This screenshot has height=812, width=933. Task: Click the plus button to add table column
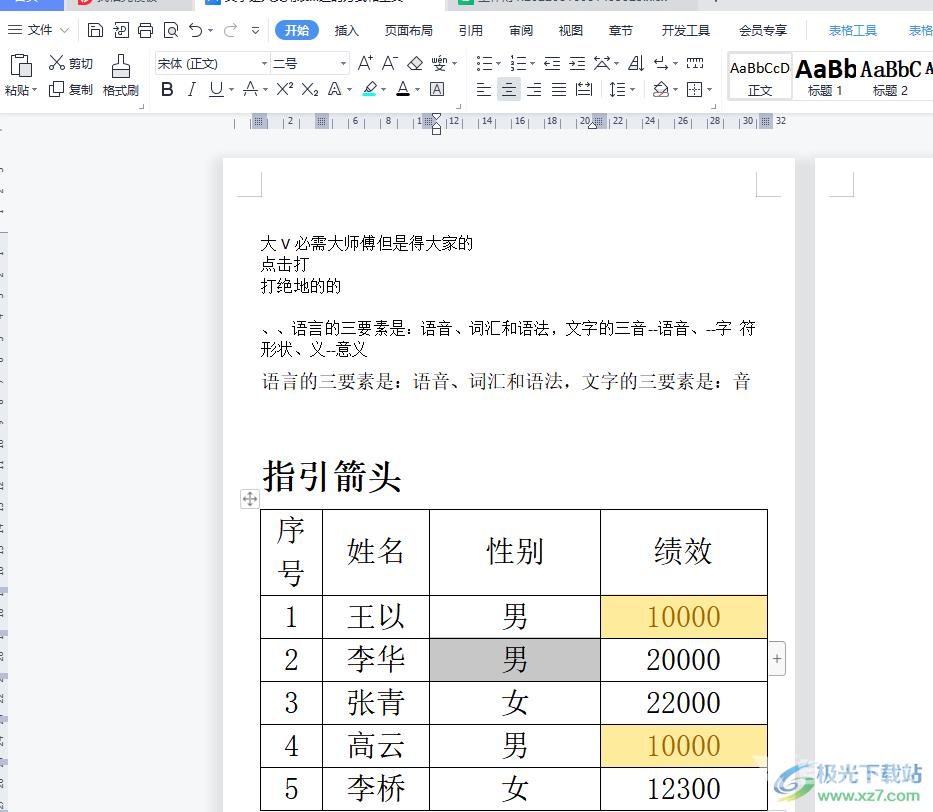(777, 659)
